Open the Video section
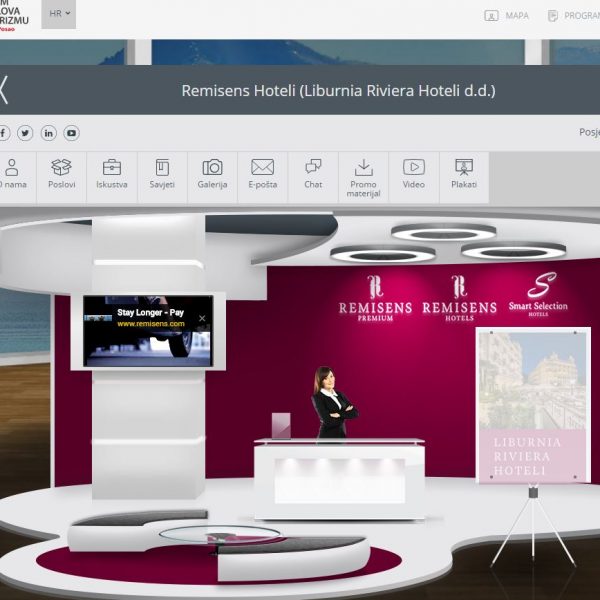Viewport: 600px width, 600px height. [414, 177]
